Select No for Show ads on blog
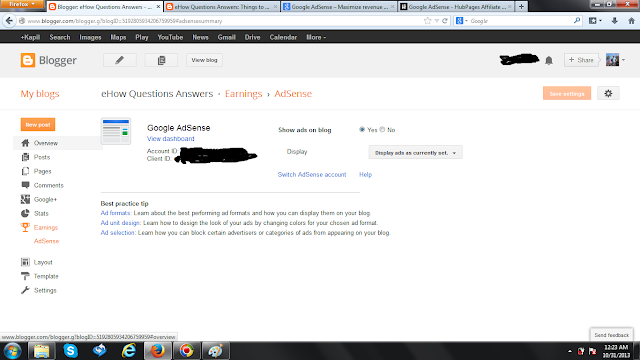640x360 pixels. (382, 129)
